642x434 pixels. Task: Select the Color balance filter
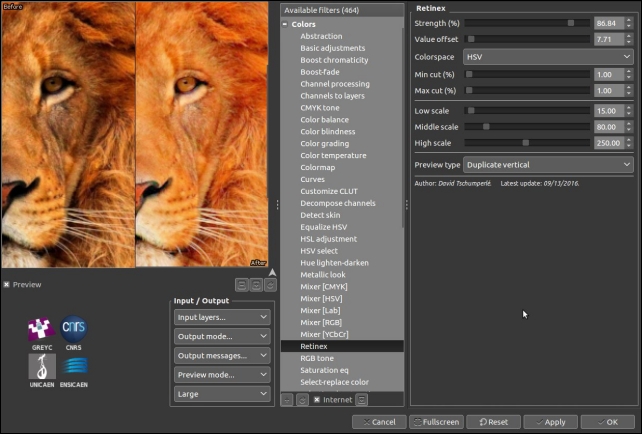(325, 120)
